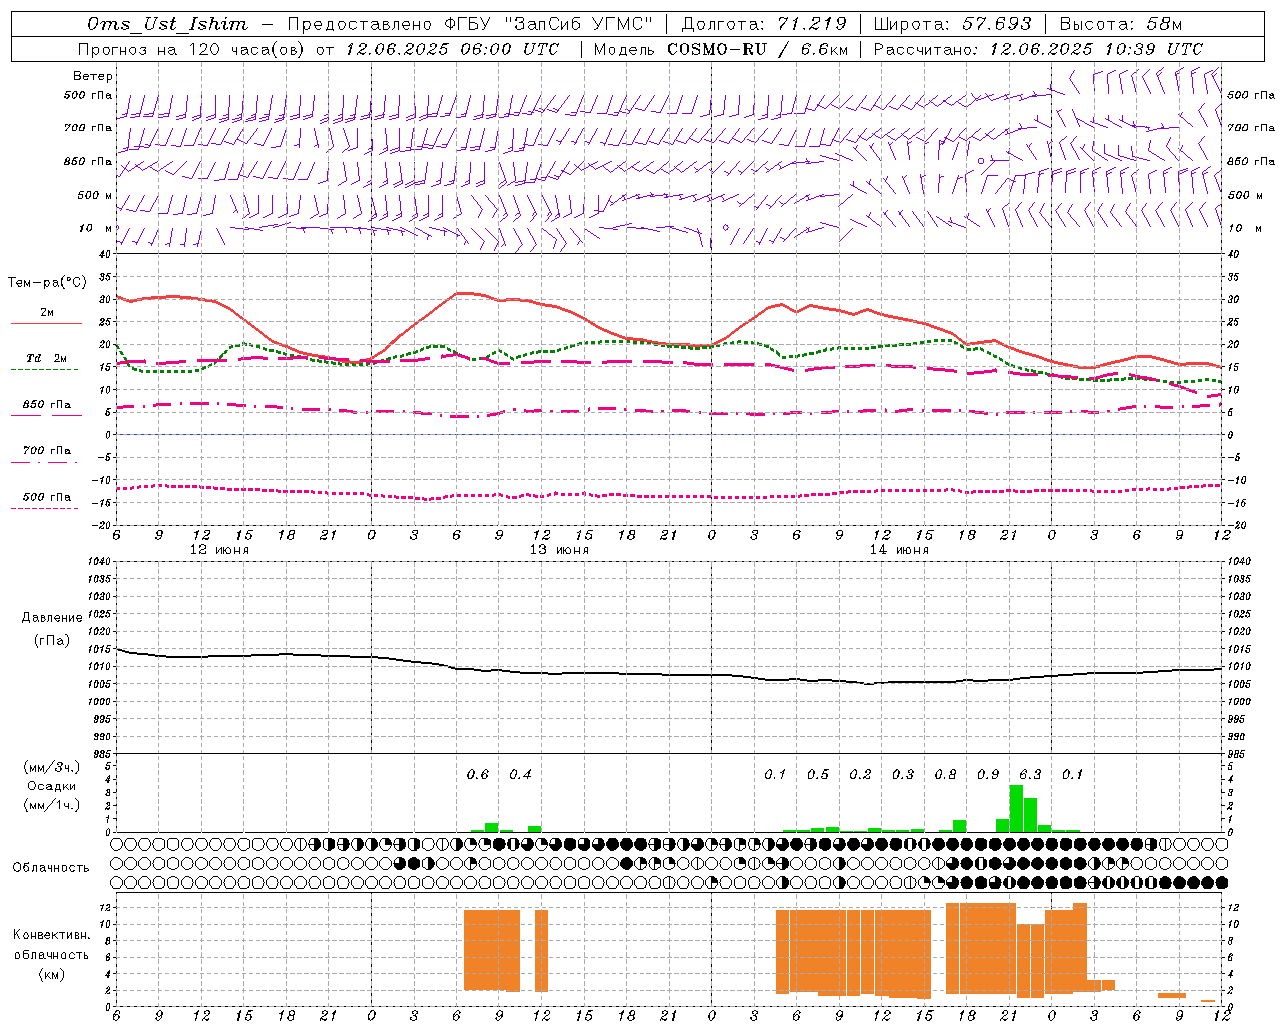Screen dimensions: 1280x1024
Task: Click the 6.3 precipitation amount value
Action: pos(1030,774)
